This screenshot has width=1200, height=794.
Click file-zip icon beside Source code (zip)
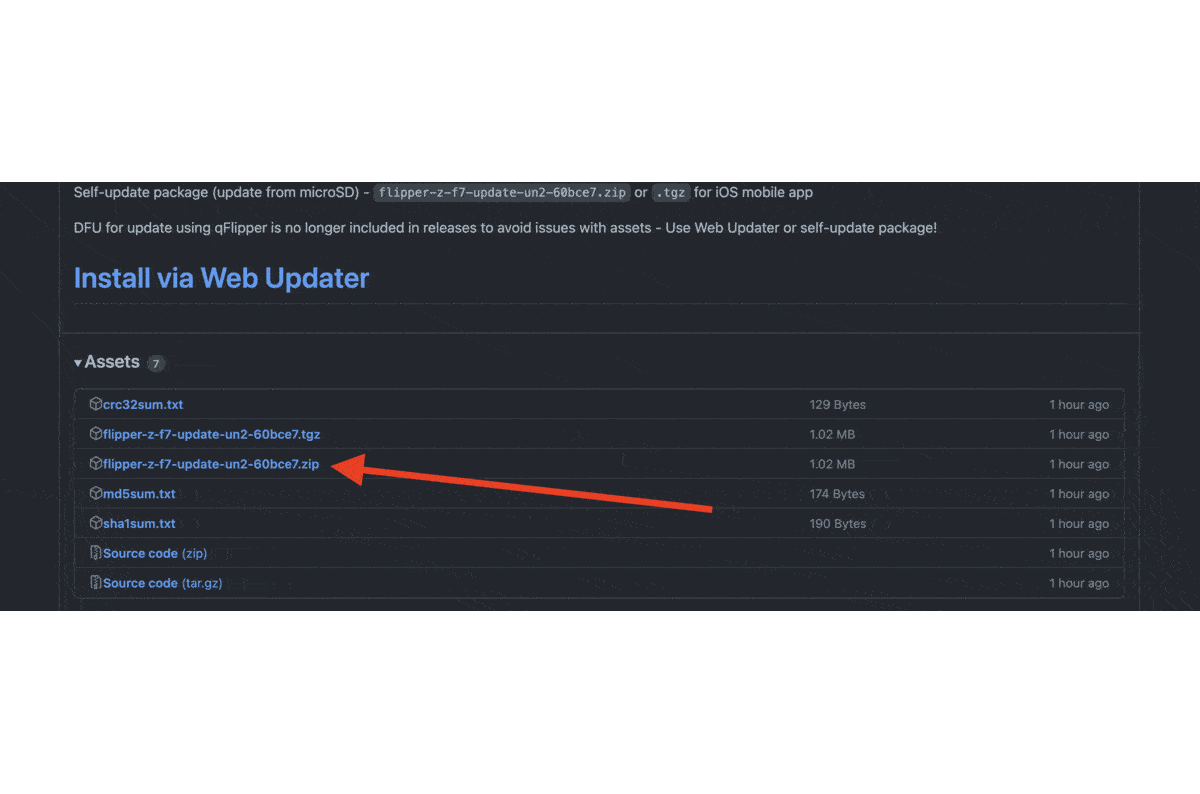(96, 553)
